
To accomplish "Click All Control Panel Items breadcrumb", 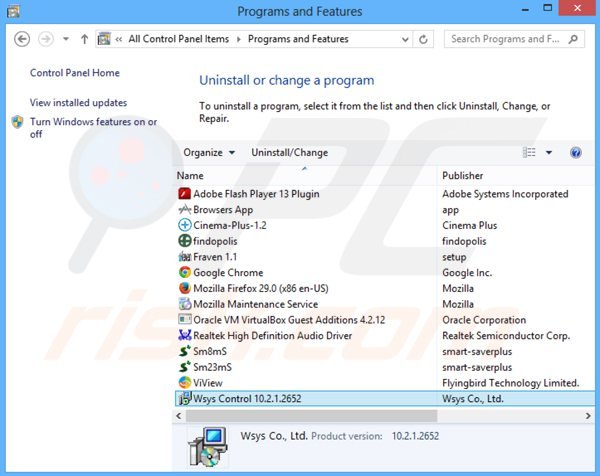I will (x=179, y=39).
